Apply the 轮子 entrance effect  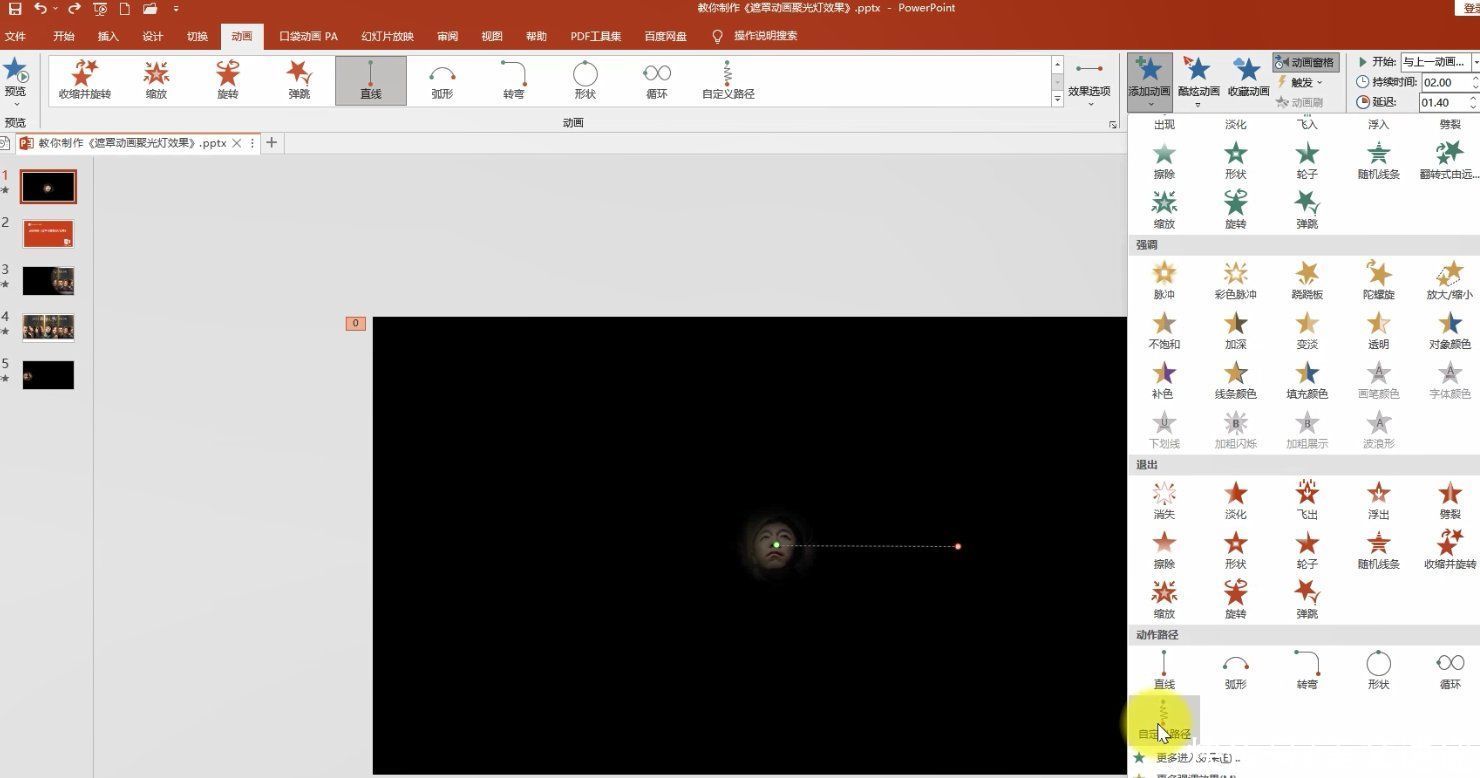coord(1307,160)
